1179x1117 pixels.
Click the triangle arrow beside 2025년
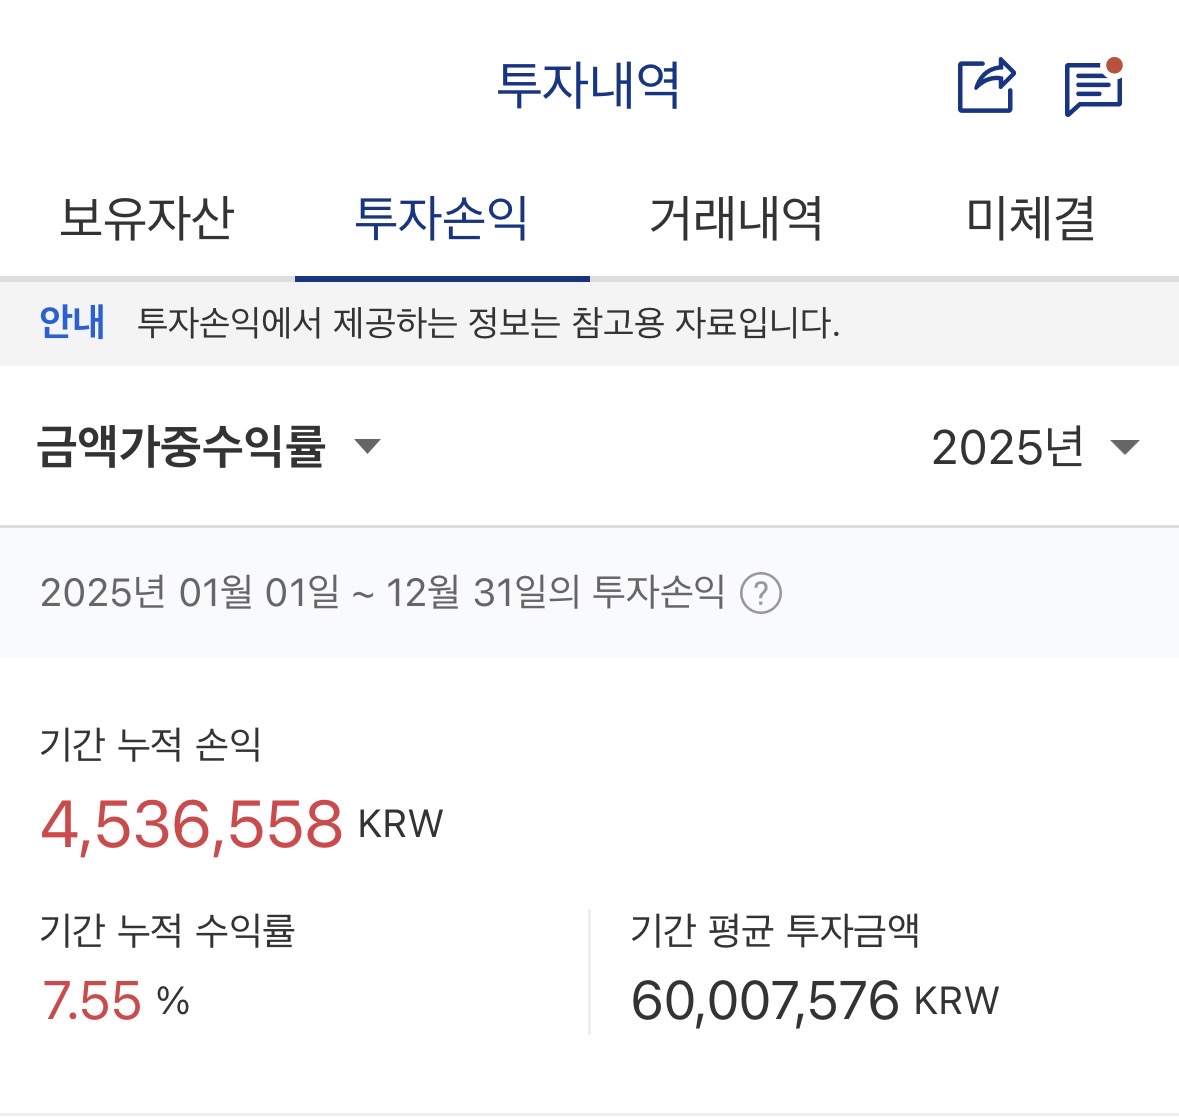(1125, 447)
